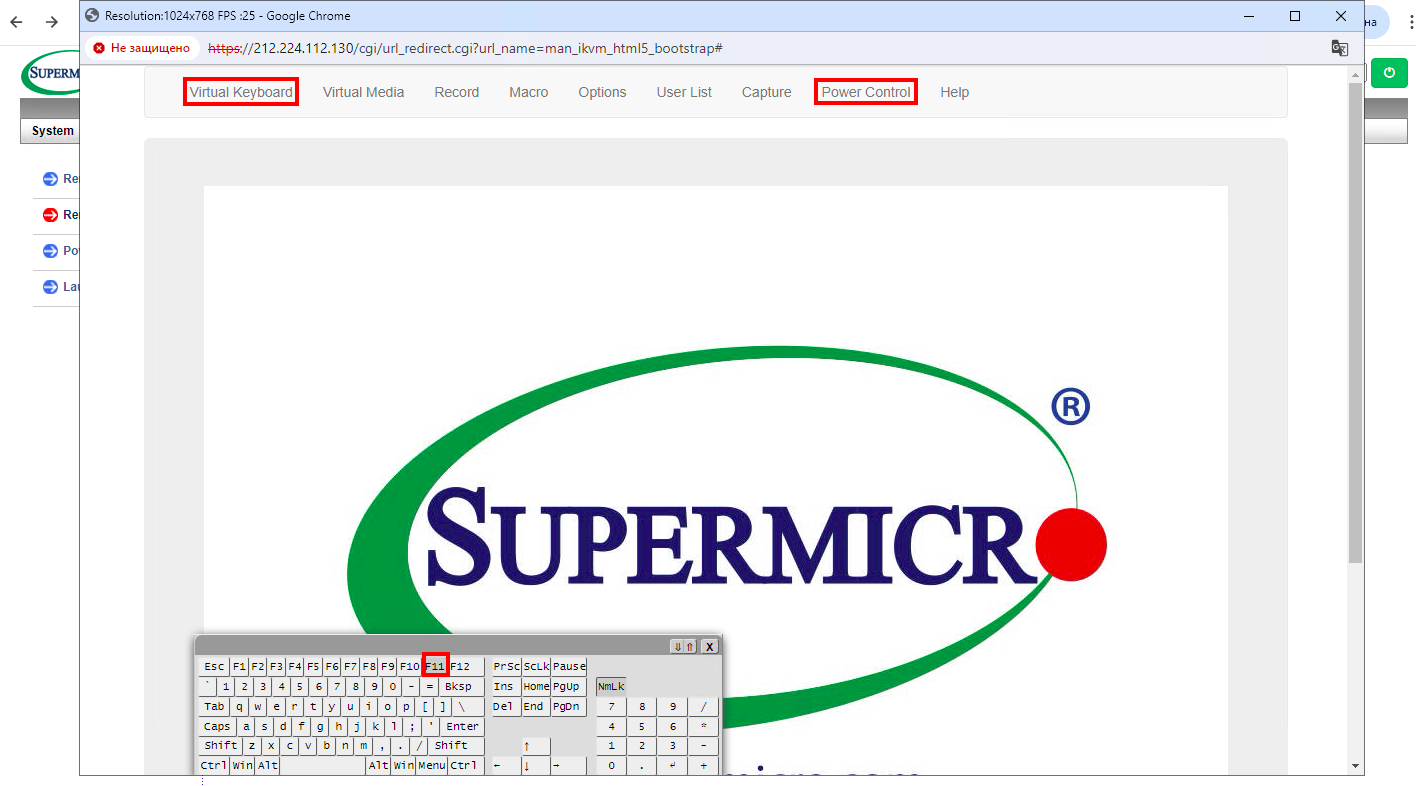Click the 'Не защищено' security badge

coord(141,48)
